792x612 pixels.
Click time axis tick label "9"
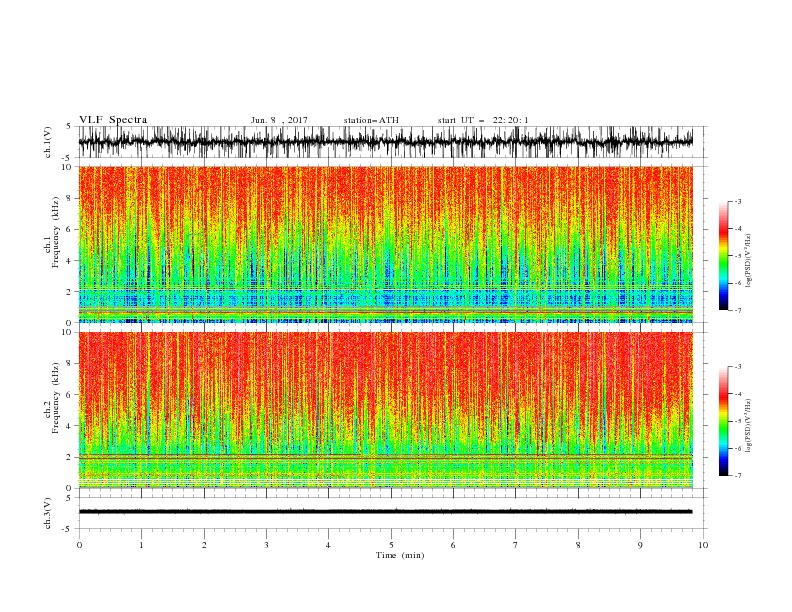click(x=640, y=545)
